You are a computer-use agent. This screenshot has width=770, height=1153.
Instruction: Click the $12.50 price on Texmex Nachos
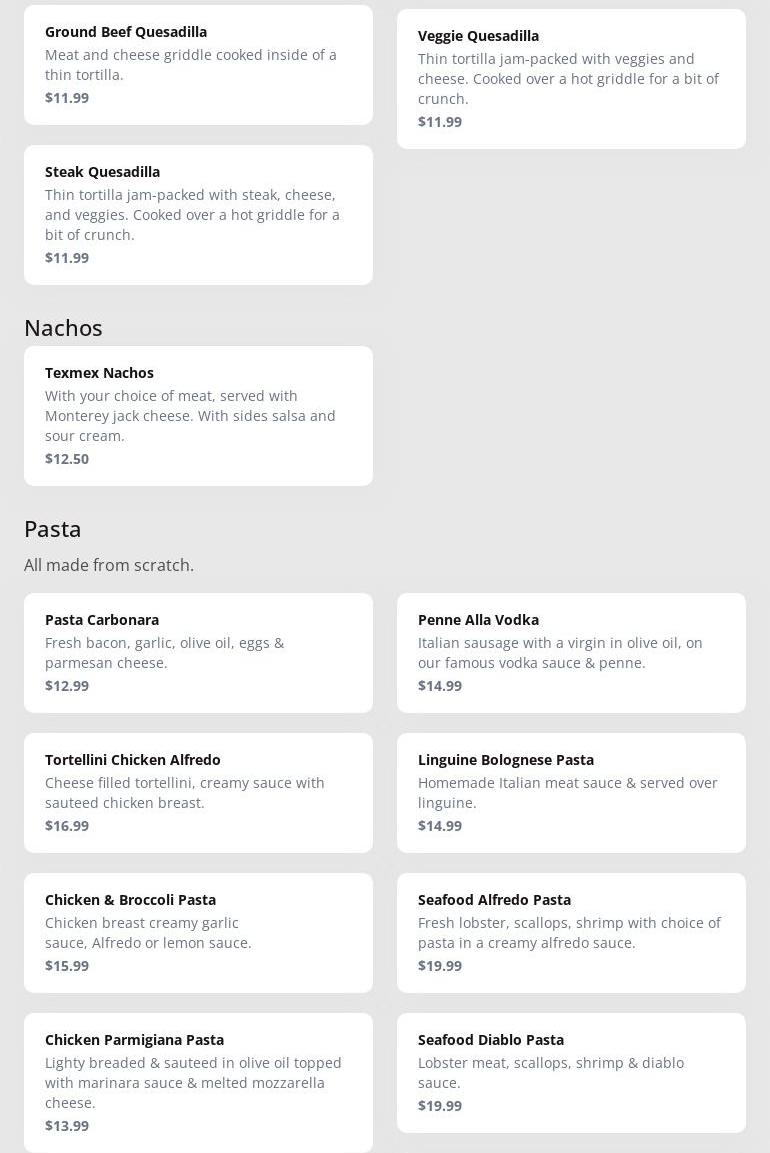[x=67, y=459]
